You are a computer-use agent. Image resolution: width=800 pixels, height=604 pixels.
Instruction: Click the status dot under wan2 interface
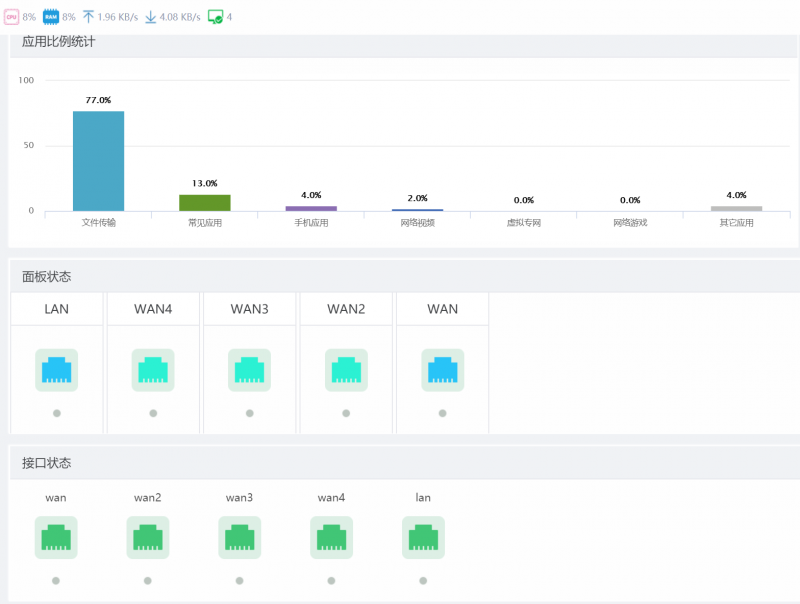148,581
